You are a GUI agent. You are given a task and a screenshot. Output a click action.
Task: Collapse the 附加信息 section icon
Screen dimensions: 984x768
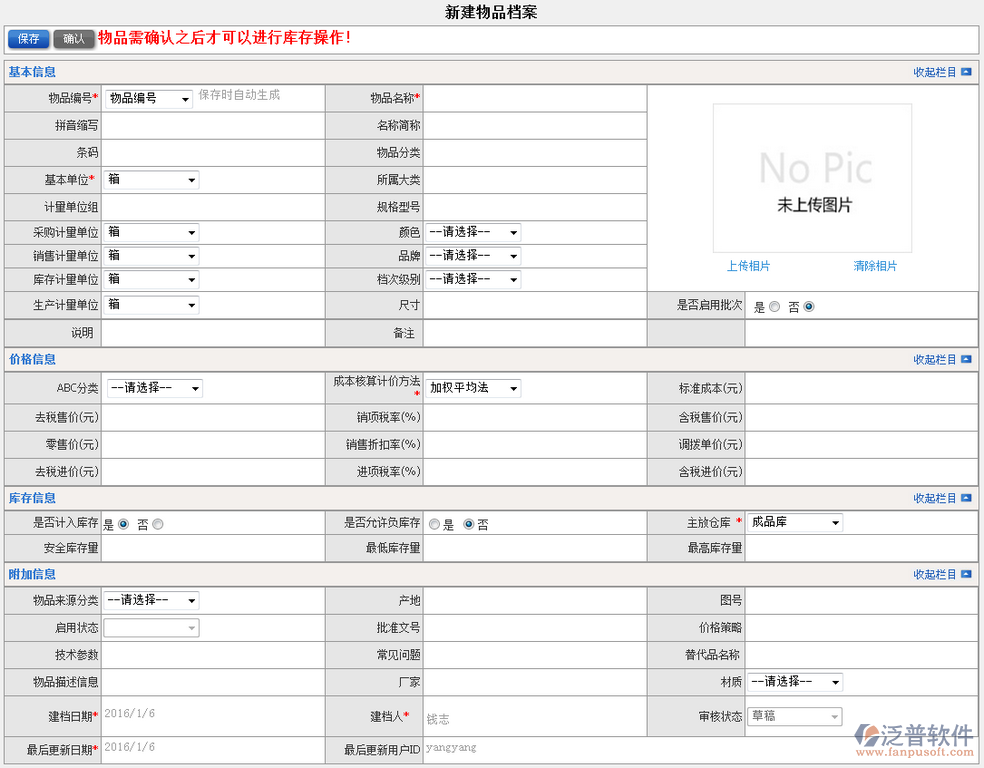(x=965, y=574)
